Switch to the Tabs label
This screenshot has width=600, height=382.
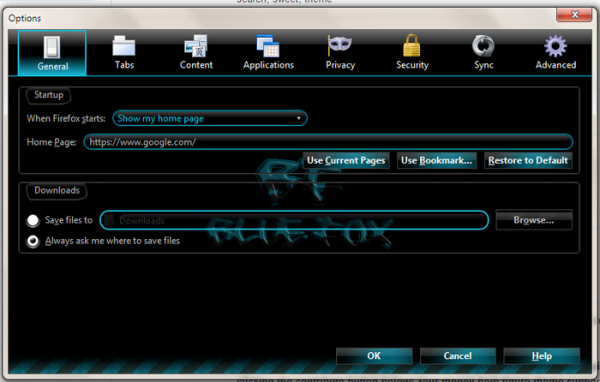[124, 65]
